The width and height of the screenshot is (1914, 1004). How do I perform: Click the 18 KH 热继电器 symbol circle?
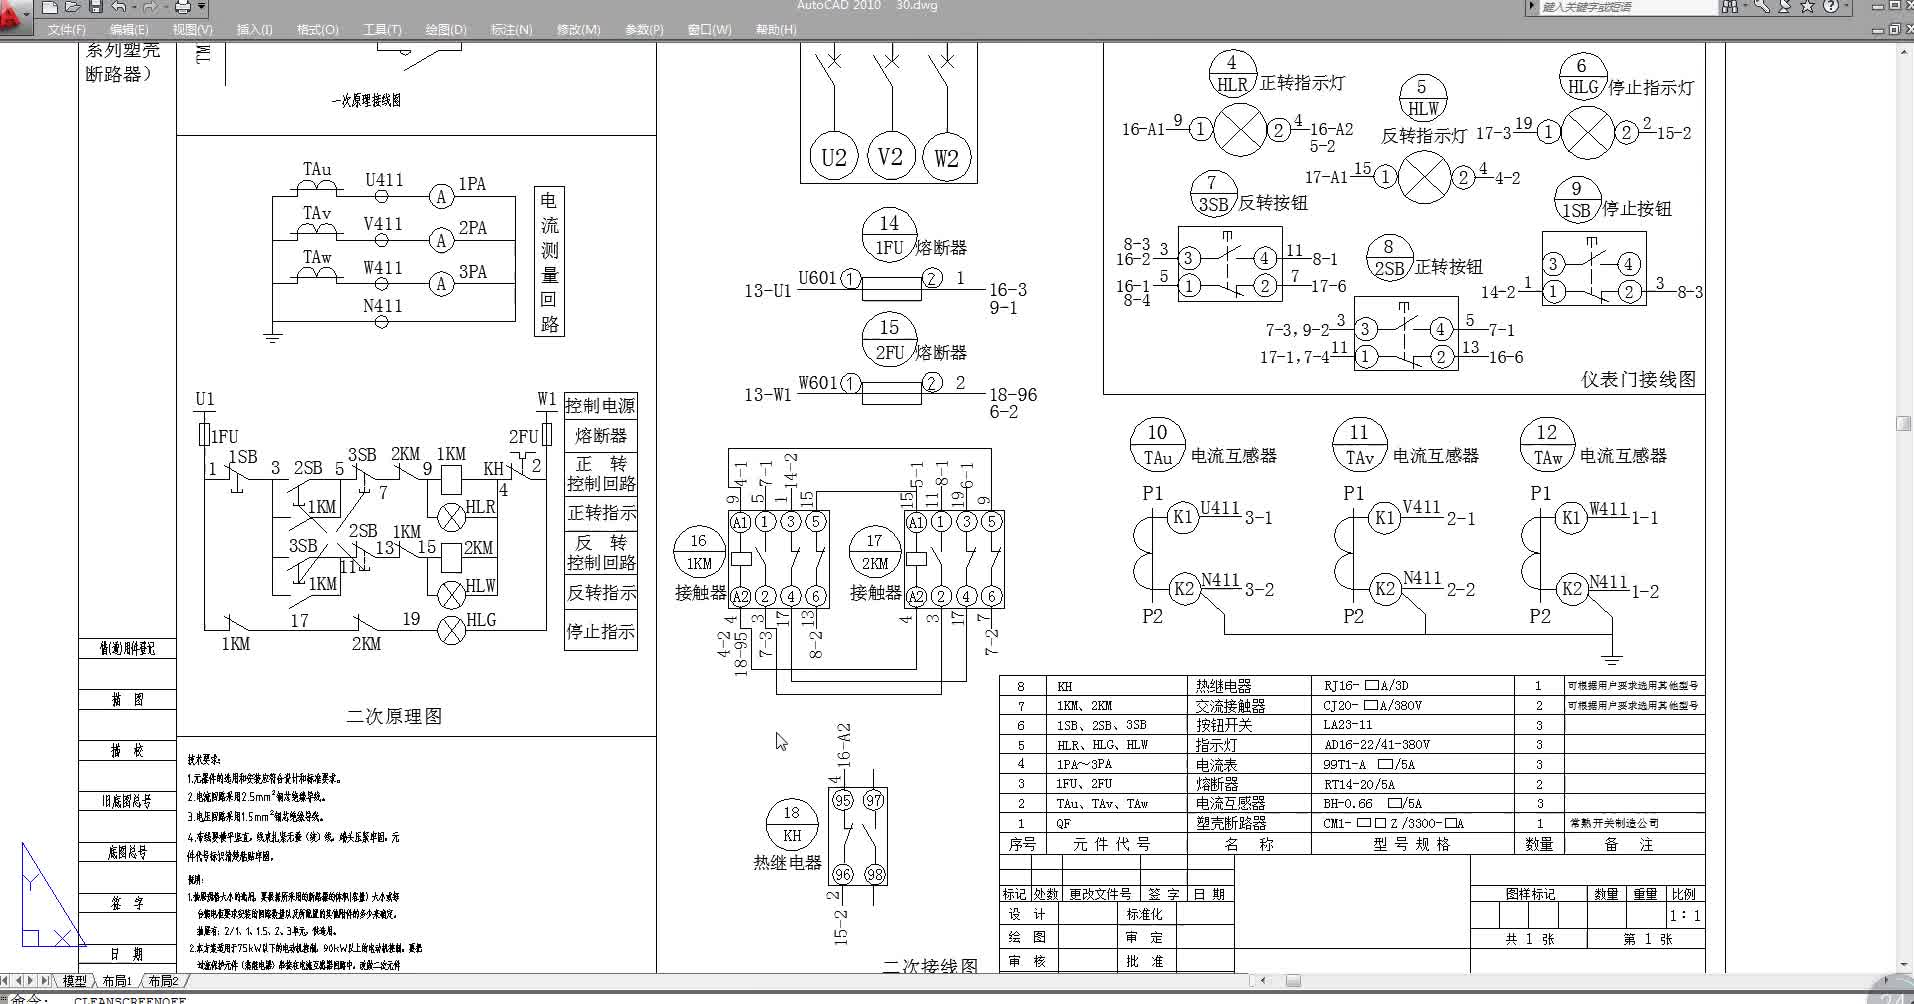click(792, 824)
